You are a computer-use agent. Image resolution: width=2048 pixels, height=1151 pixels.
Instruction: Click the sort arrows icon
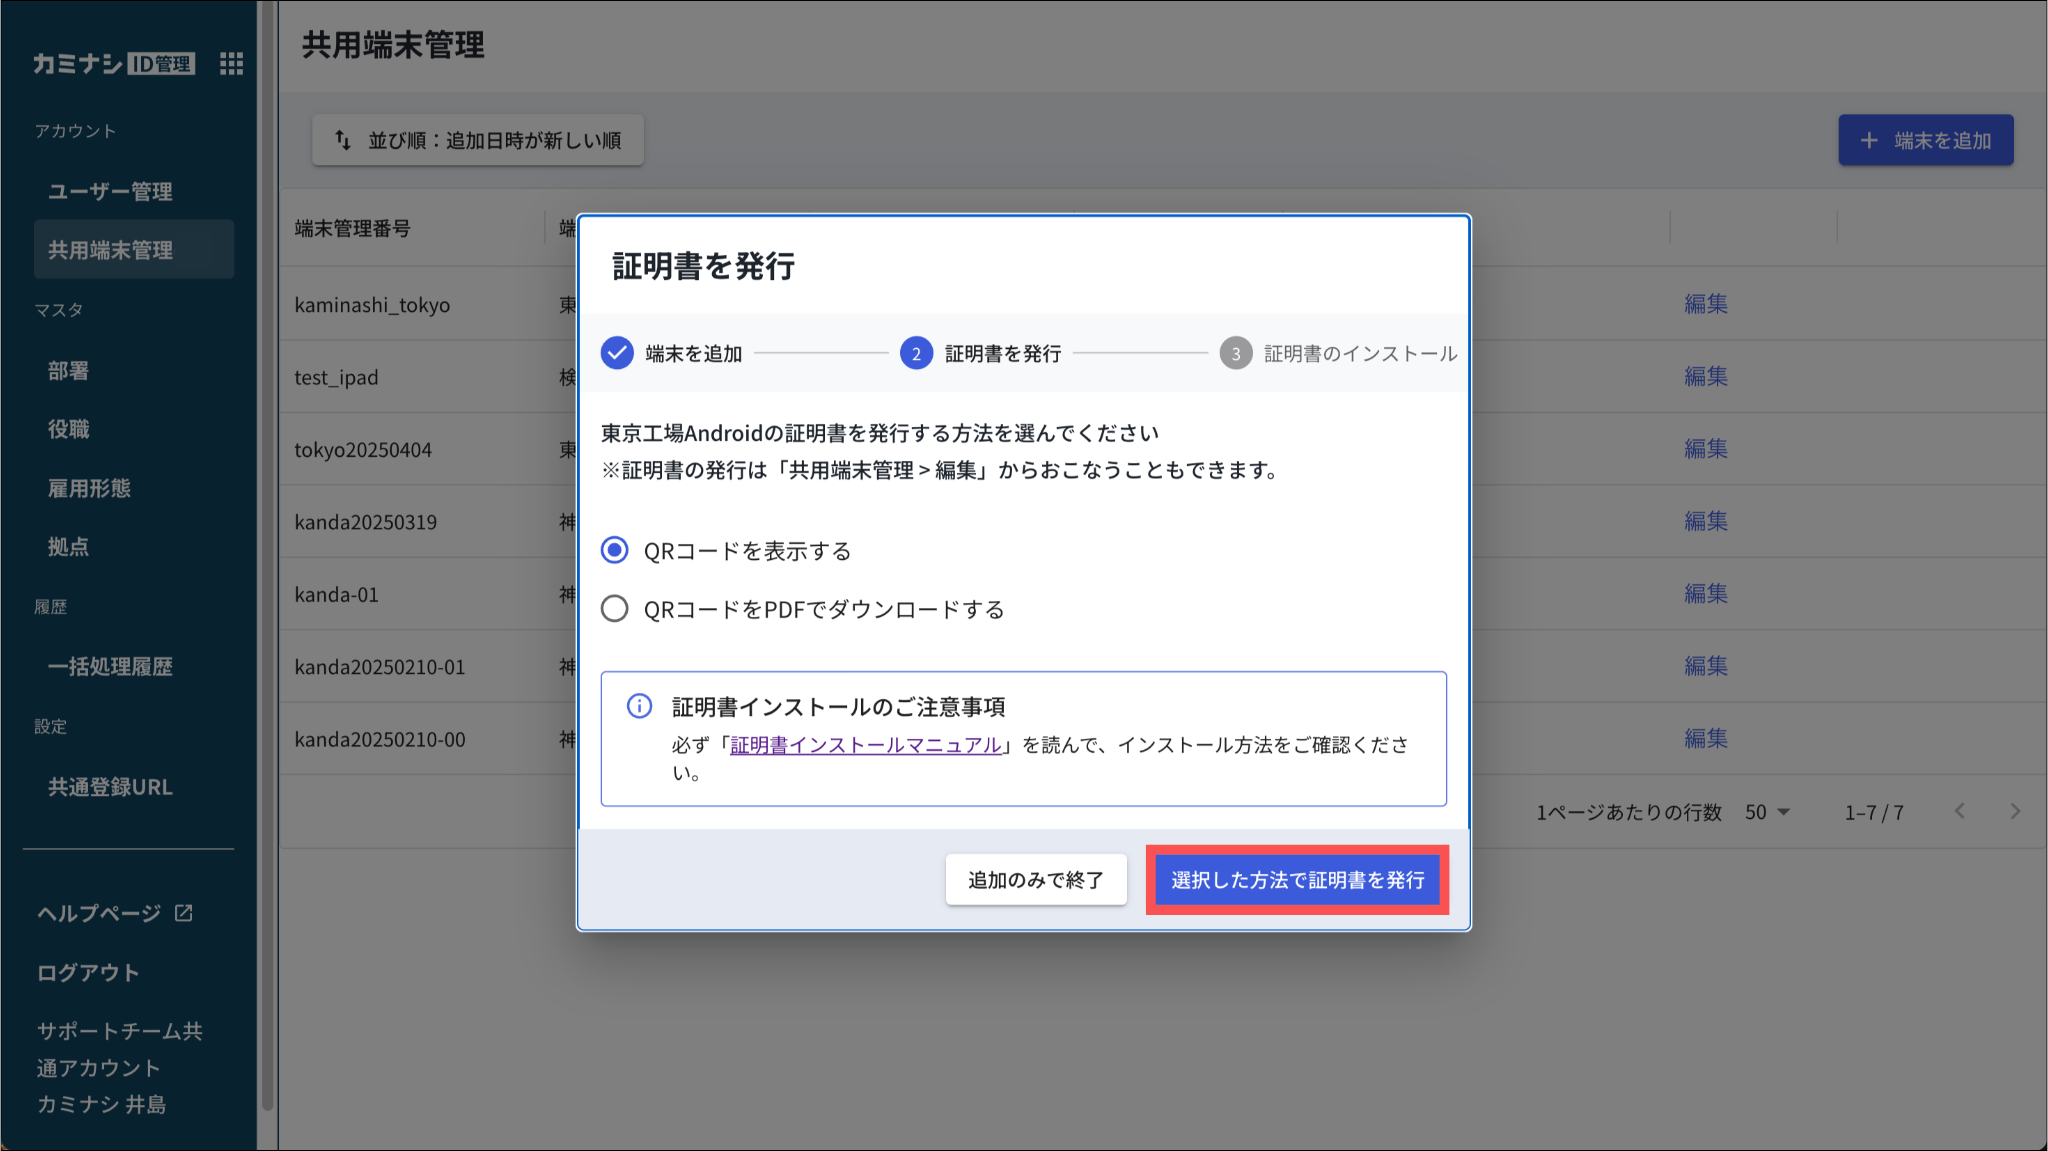point(343,140)
